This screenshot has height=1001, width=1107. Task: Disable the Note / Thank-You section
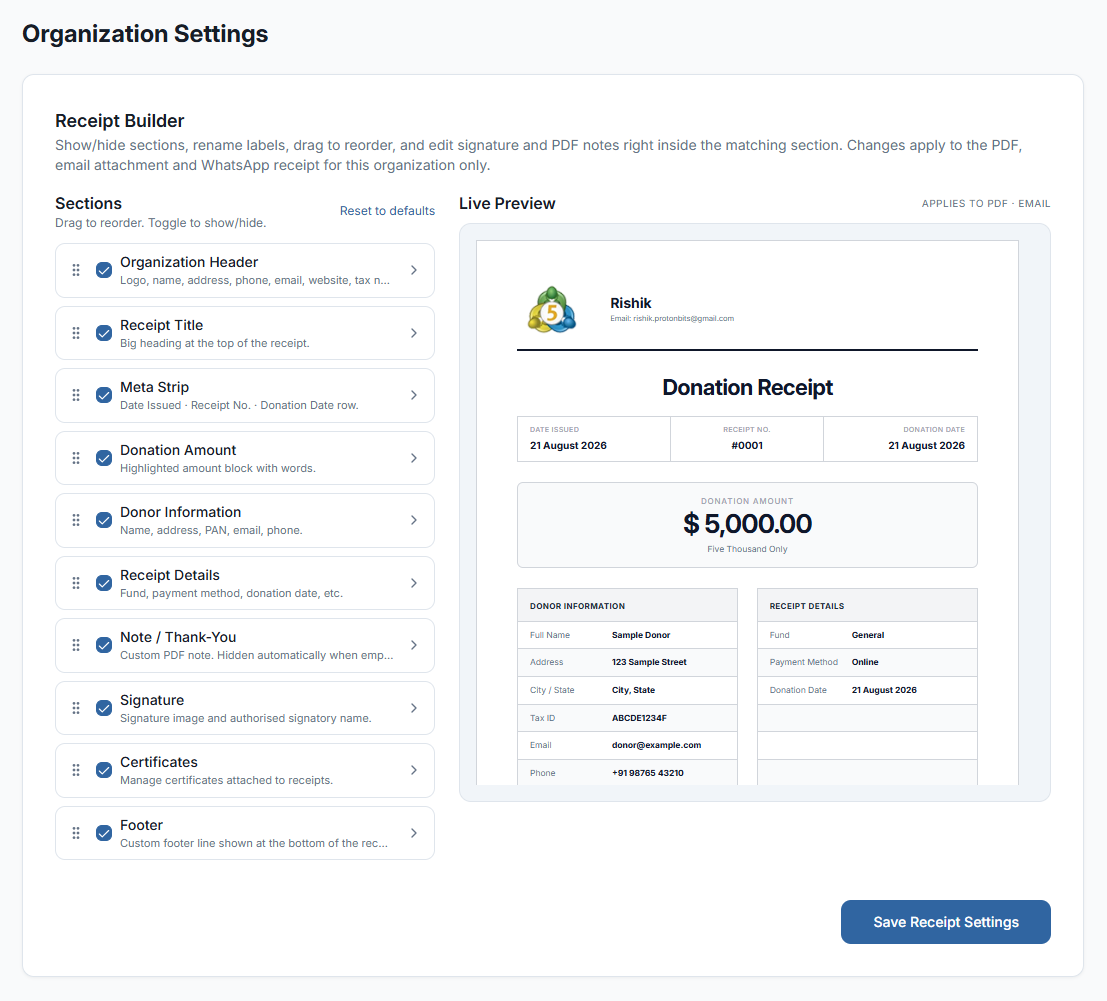104,645
